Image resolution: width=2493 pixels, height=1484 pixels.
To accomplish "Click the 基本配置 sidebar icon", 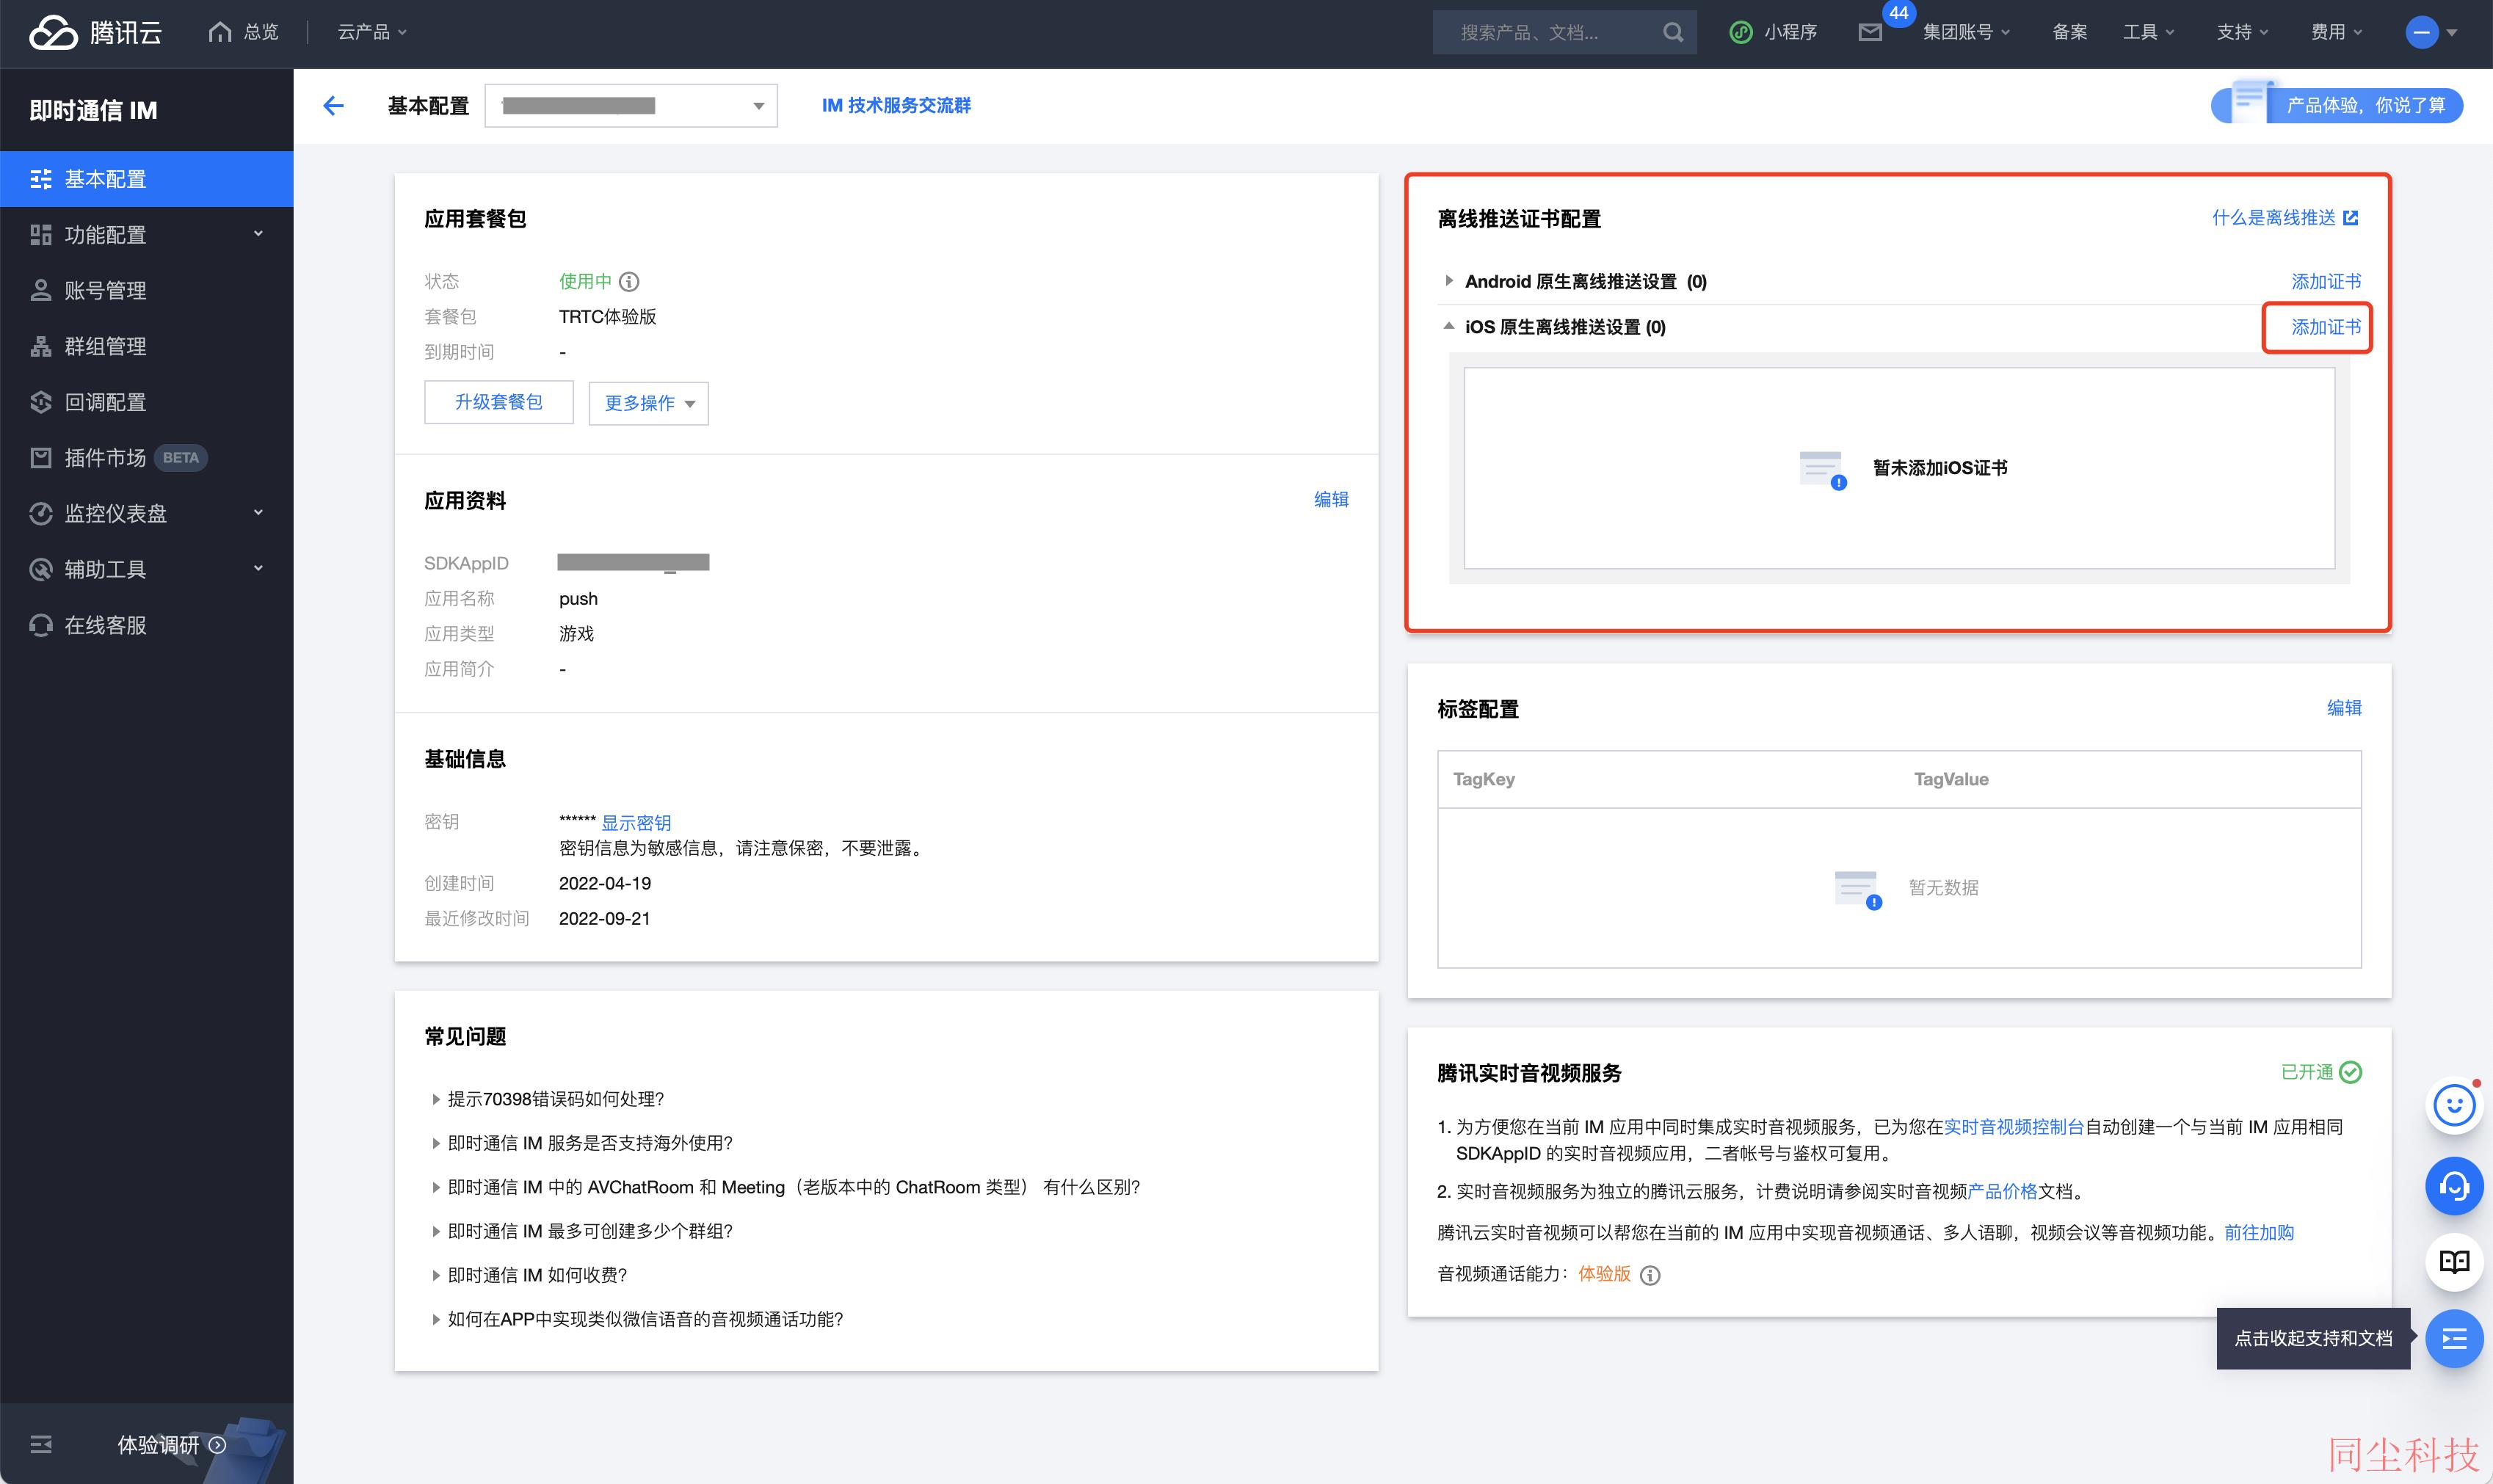I will coord(41,179).
